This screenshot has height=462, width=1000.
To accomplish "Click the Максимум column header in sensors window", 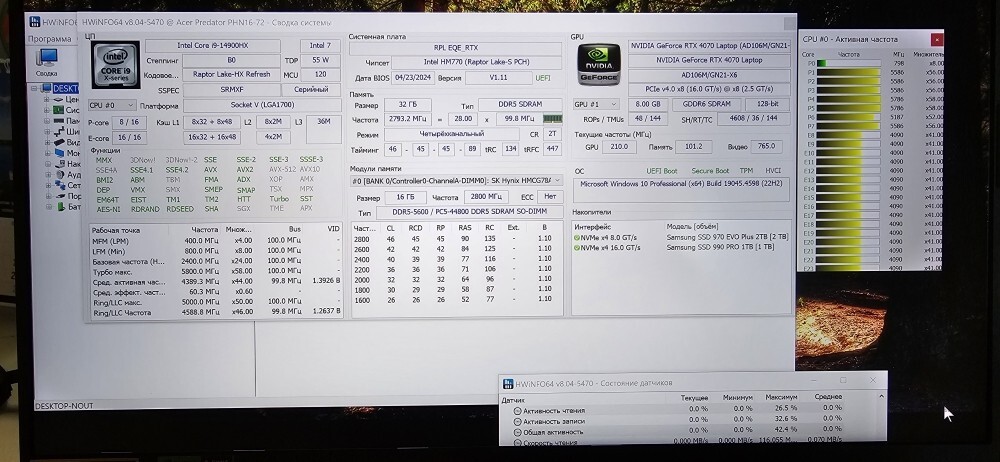I will 781,397.
